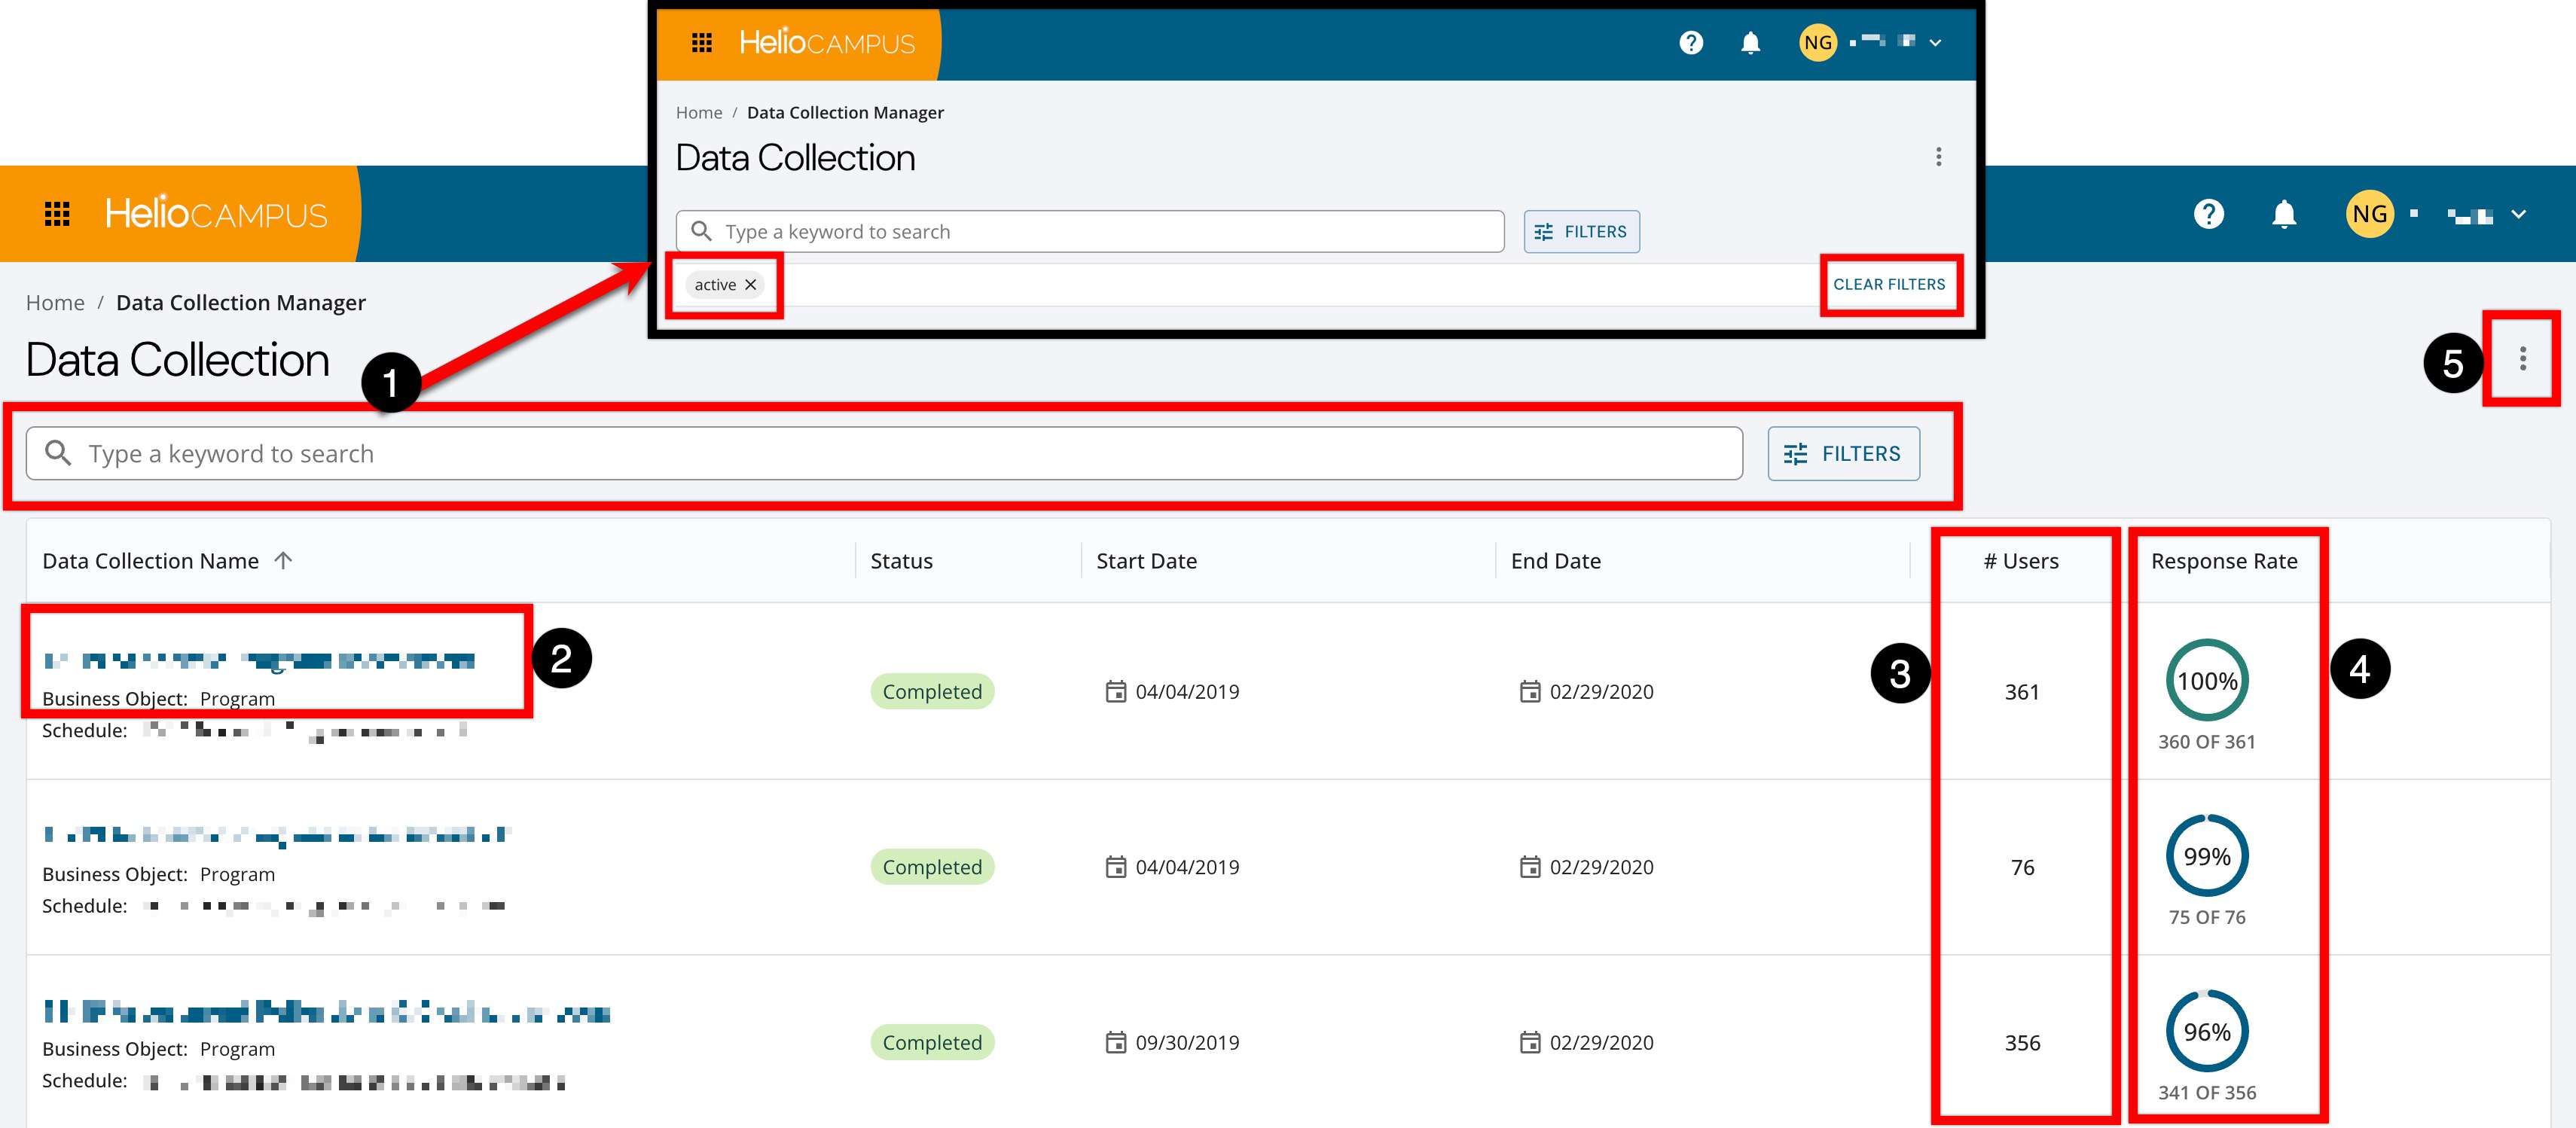Click the # Users column header
This screenshot has width=2576, height=1128.
(2021, 561)
